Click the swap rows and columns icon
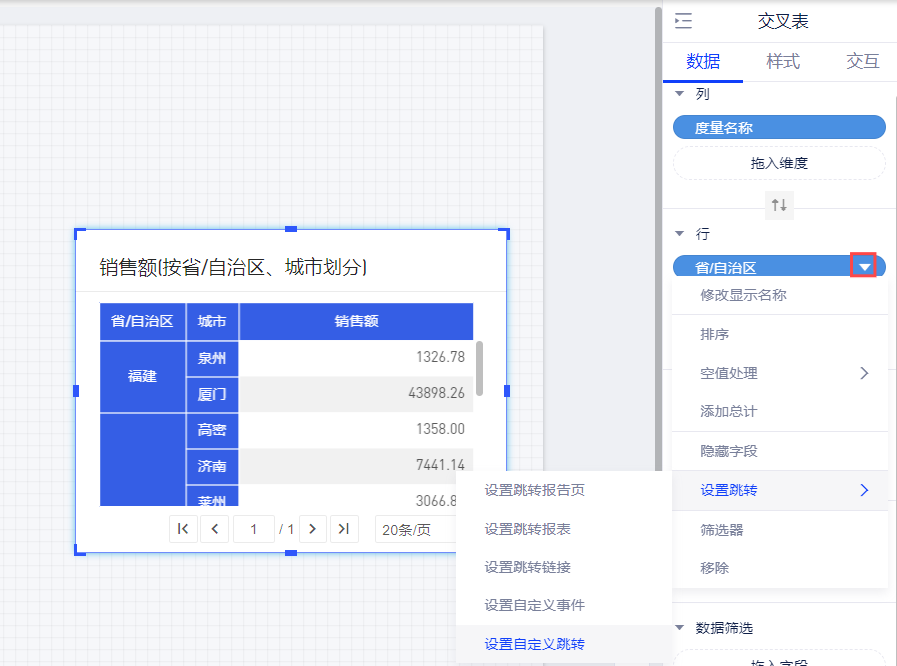The width and height of the screenshot is (897, 666). click(778, 205)
